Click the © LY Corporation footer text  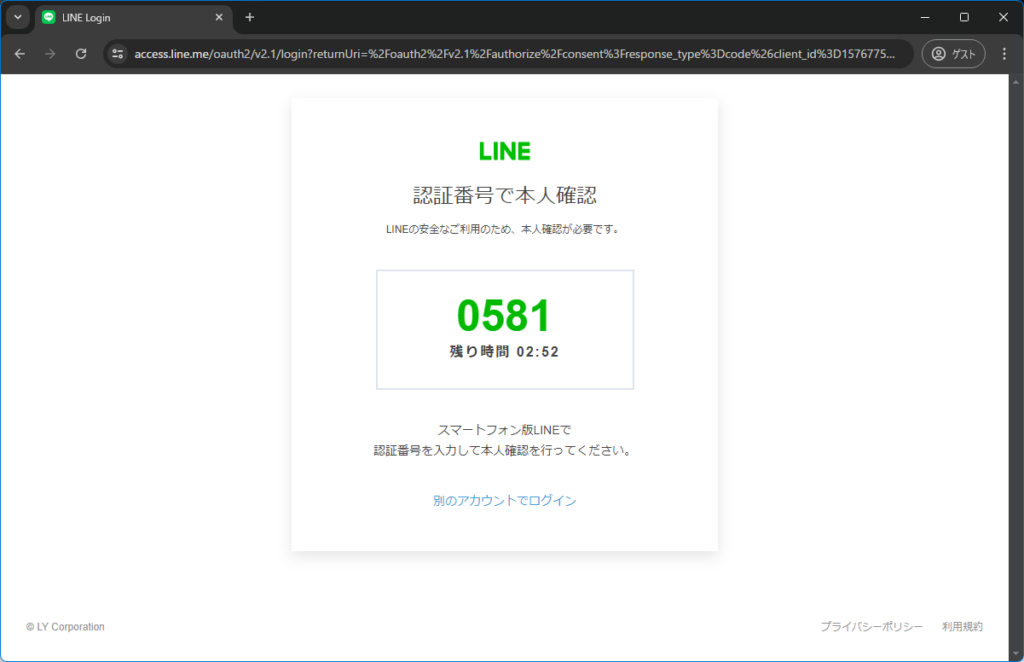tap(65, 627)
